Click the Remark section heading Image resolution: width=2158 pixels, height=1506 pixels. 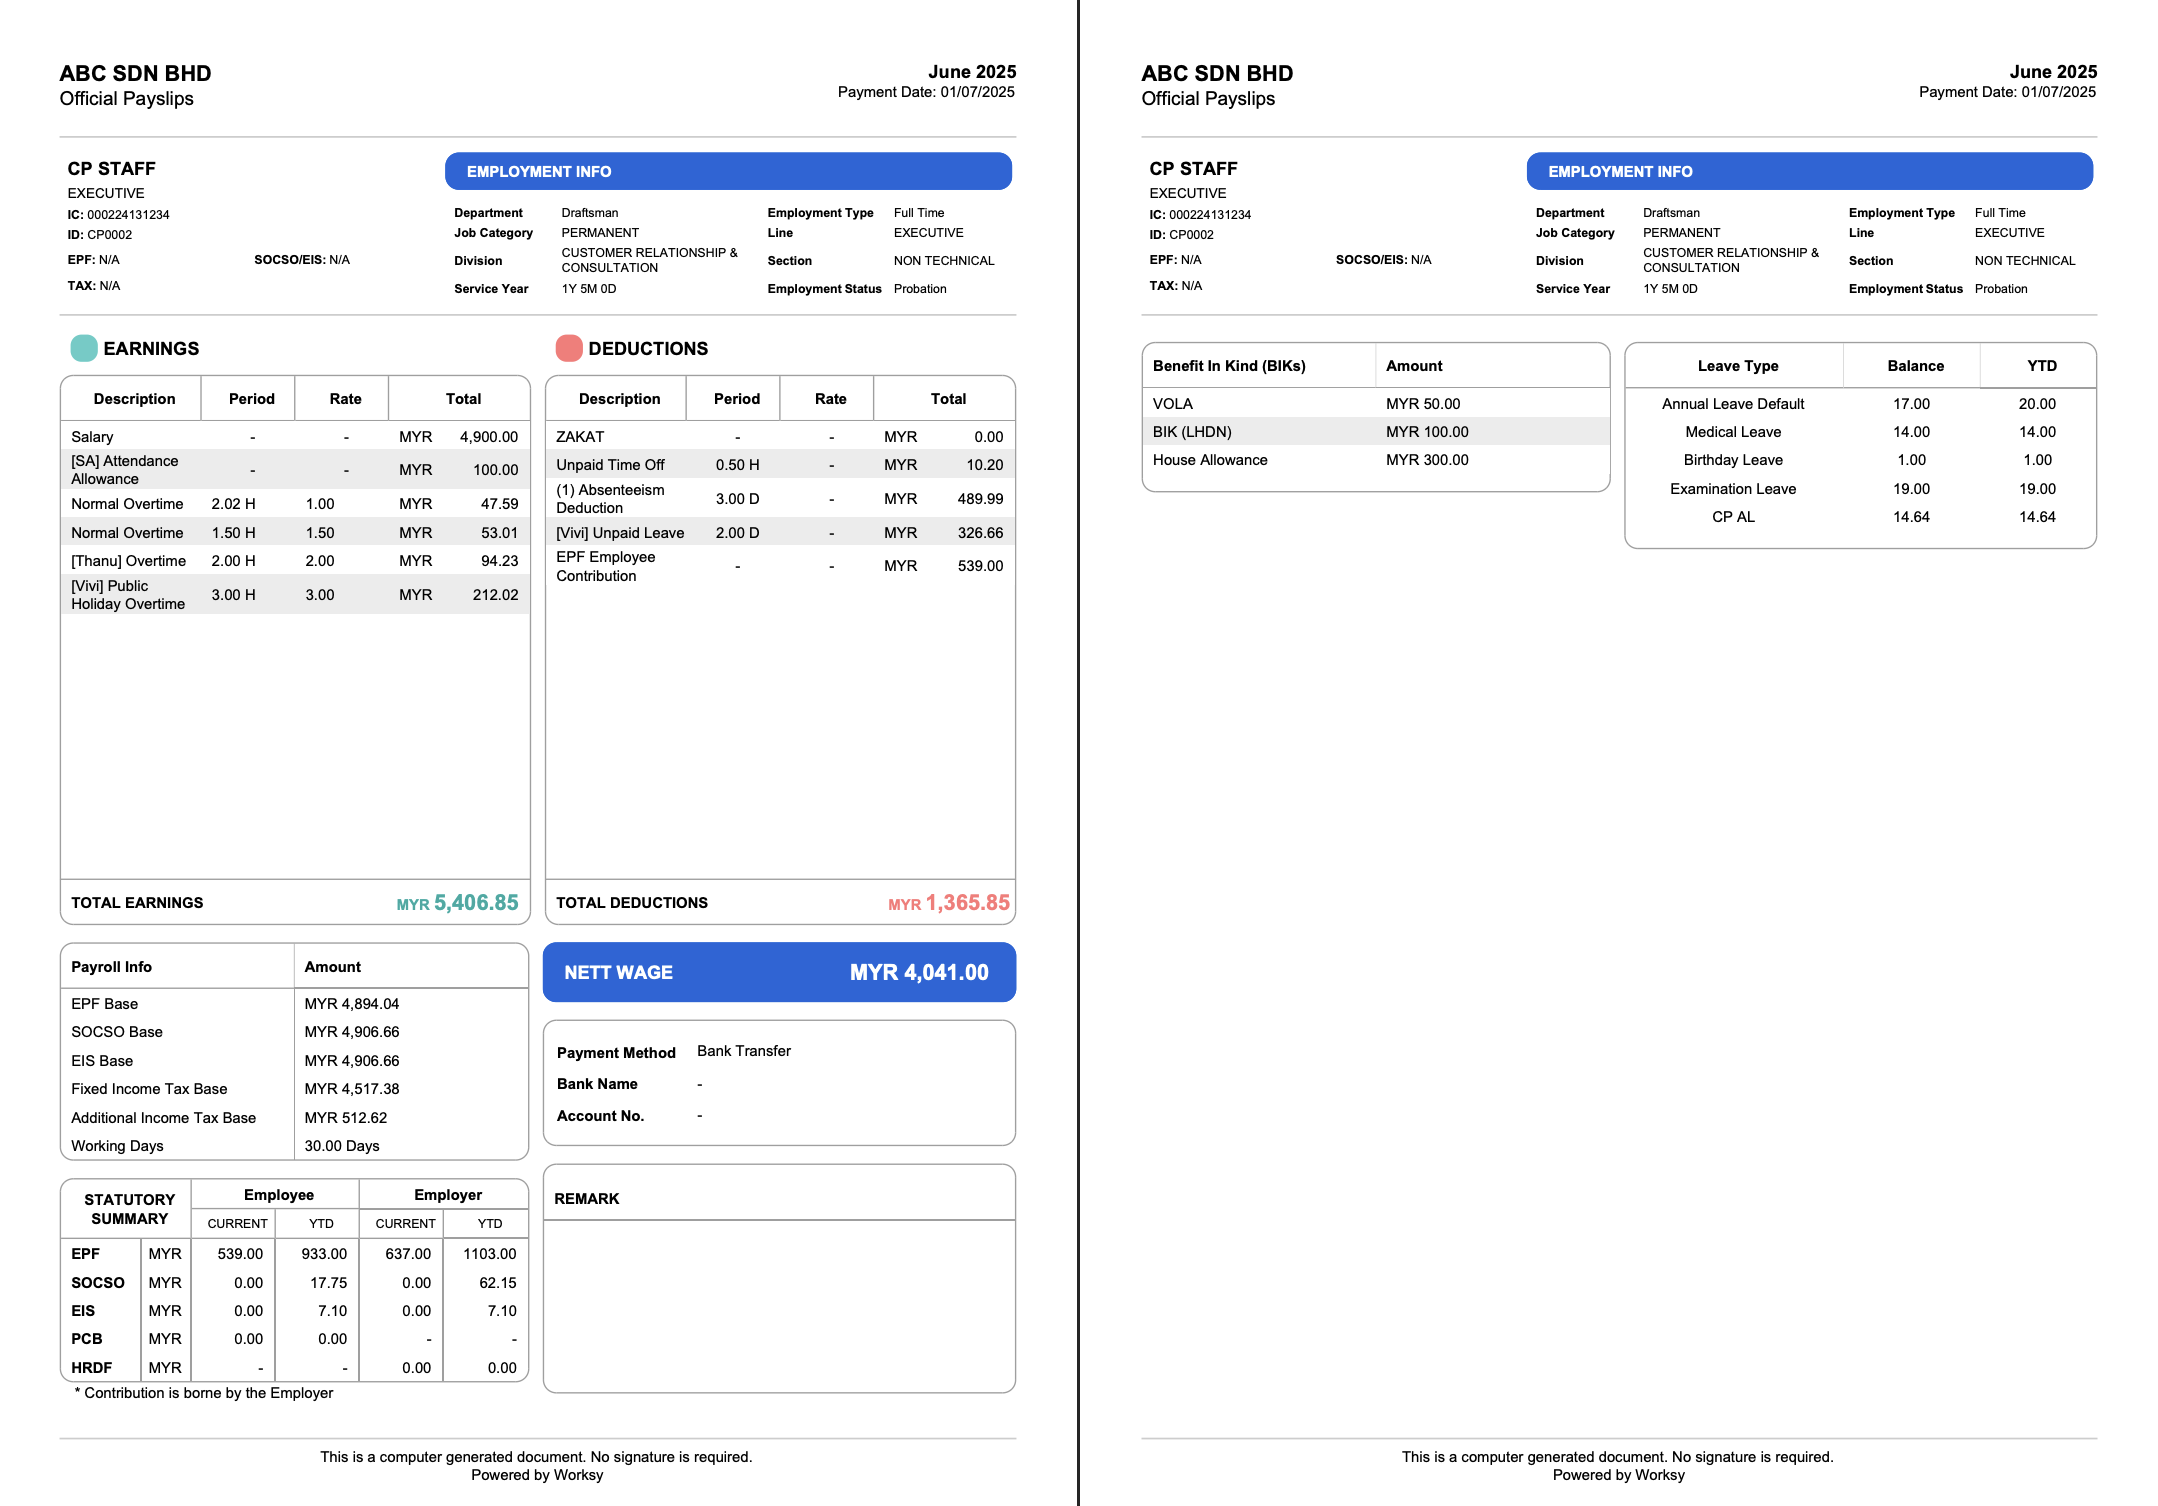(x=587, y=1199)
